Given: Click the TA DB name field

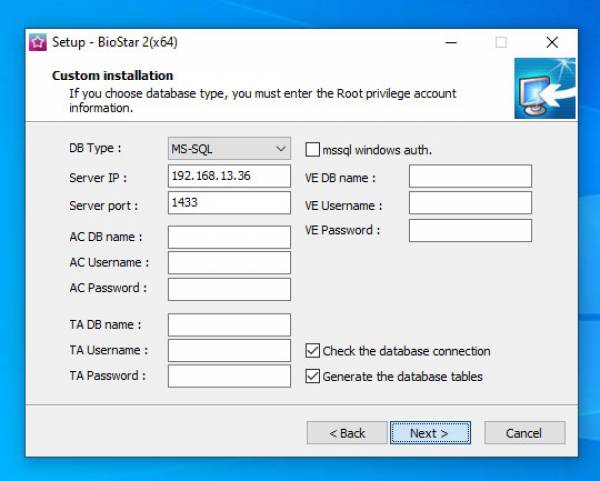Looking at the screenshot, I should click(x=229, y=325).
